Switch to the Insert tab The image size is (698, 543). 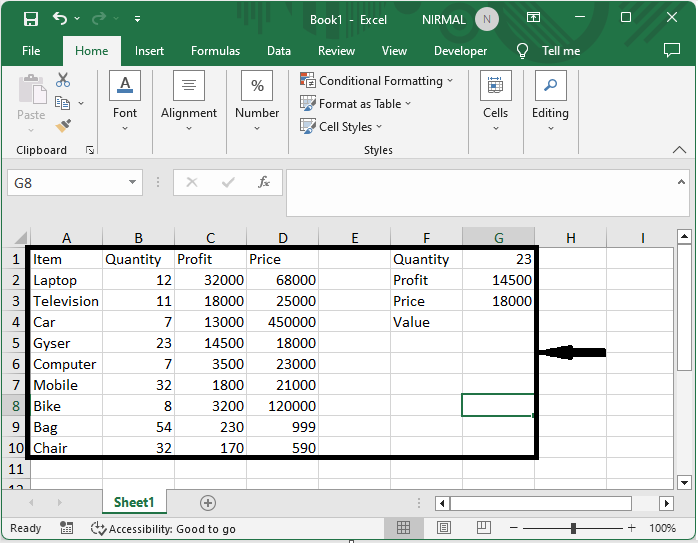pos(149,51)
